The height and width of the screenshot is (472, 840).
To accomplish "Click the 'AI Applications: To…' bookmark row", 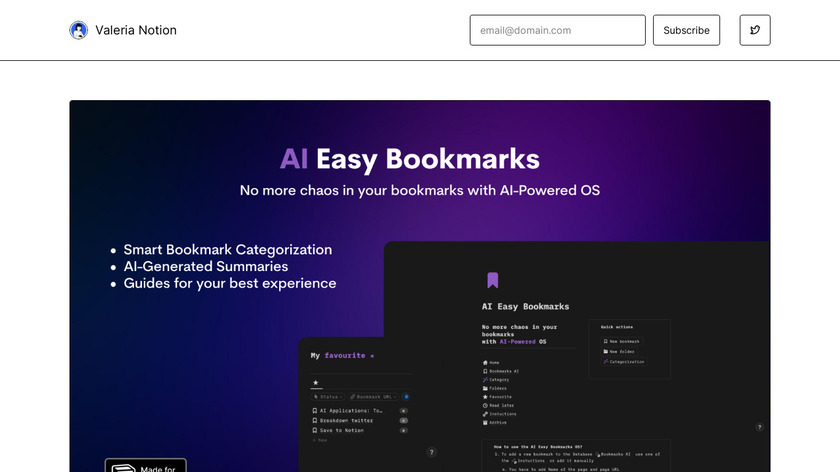I will click(x=359, y=411).
